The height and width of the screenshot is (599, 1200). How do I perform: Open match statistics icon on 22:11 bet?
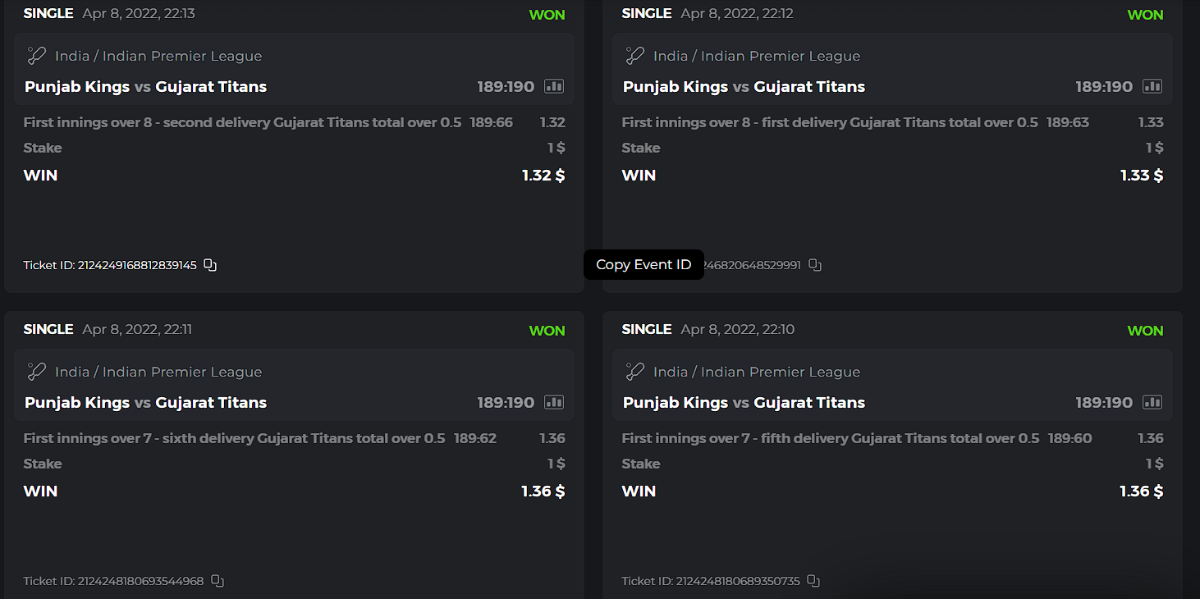click(x=554, y=403)
